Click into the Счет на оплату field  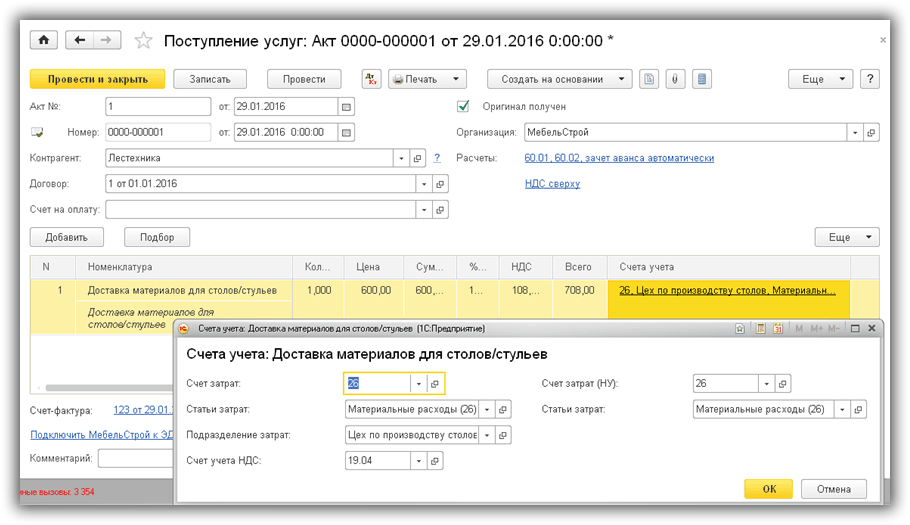coord(260,210)
